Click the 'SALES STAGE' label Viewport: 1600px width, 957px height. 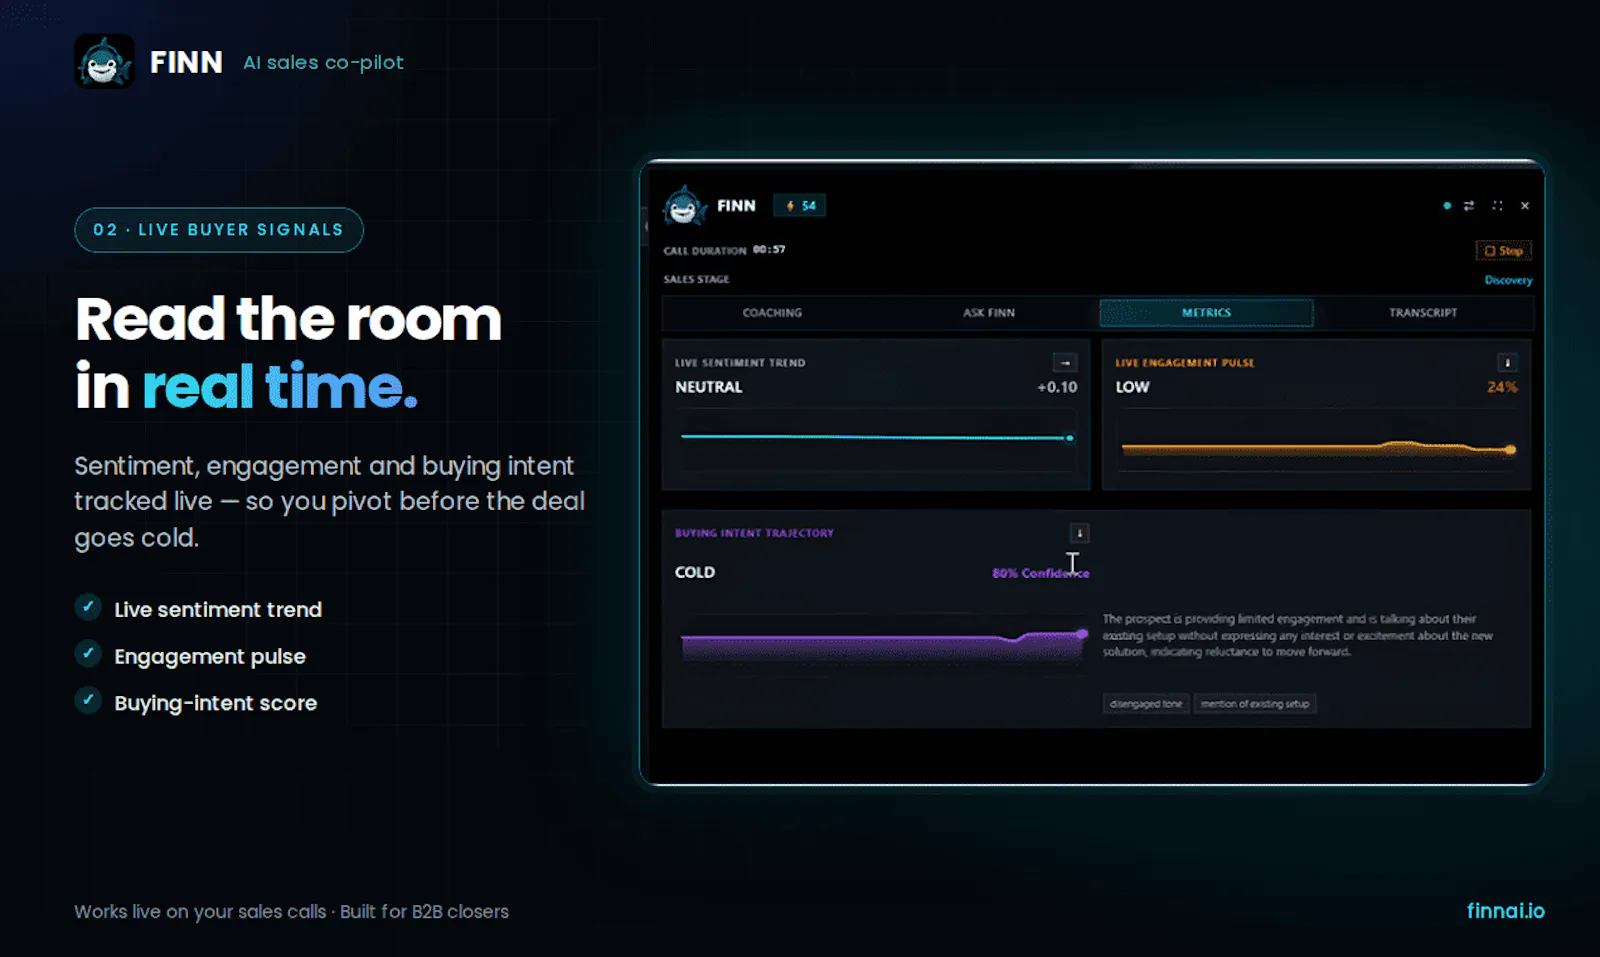(x=696, y=279)
